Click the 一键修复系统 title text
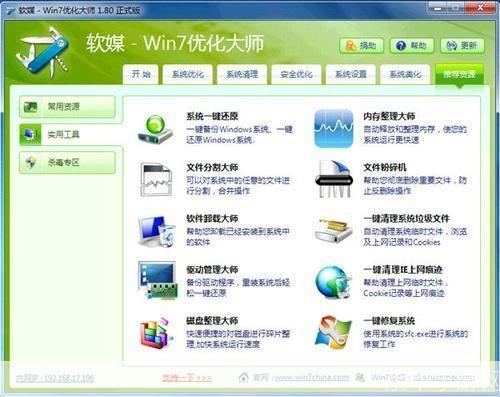Image resolution: width=500 pixels, height=397 pixels. [x=389, y=321]
